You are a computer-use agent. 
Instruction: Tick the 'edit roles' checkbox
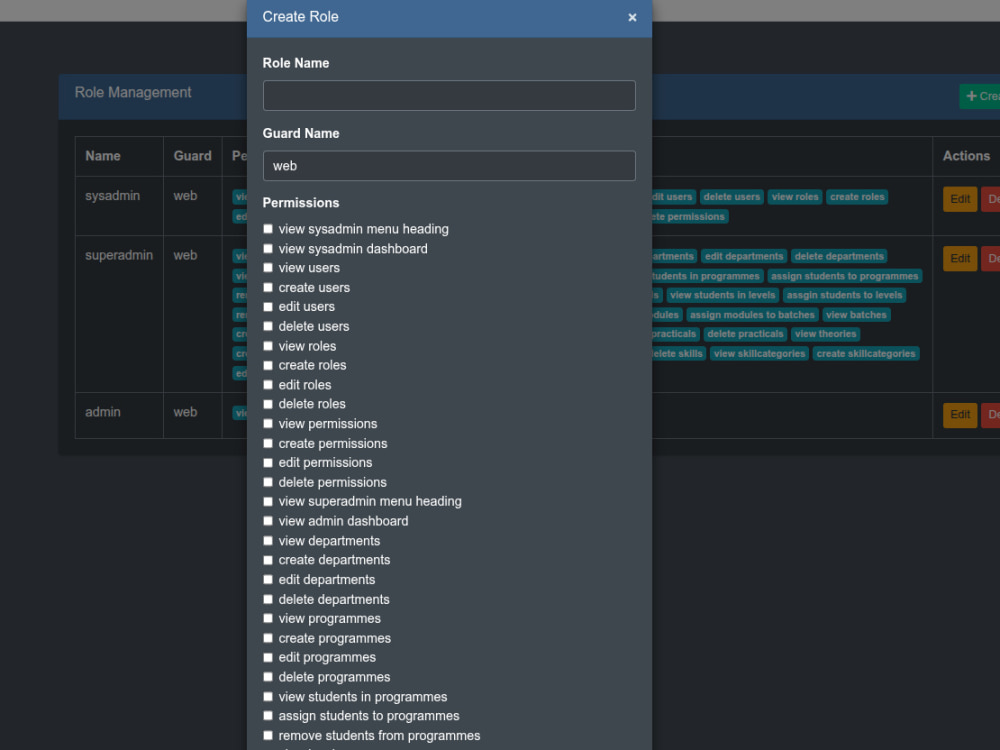[x=268, y=385]
